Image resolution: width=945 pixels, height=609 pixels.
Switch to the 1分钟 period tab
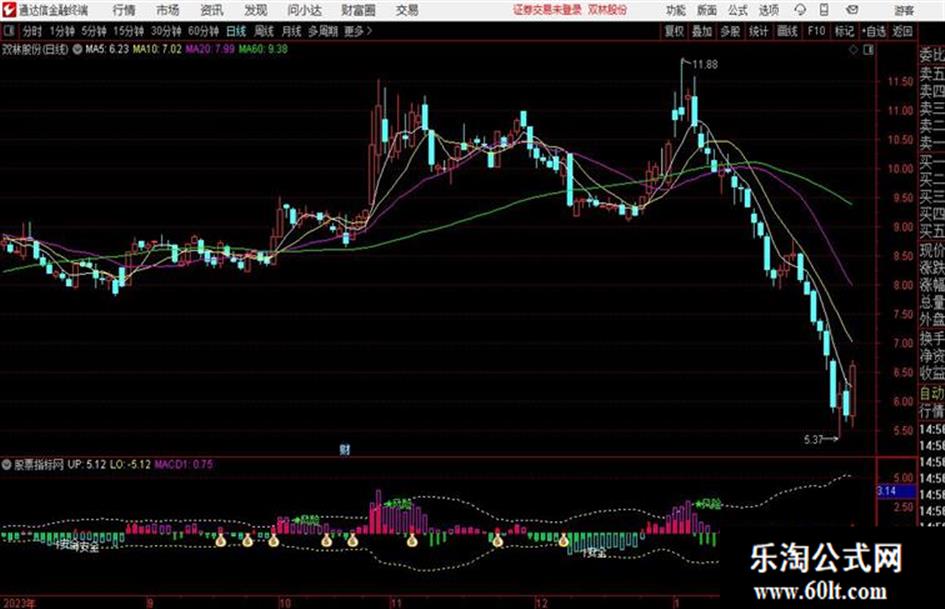62,31
